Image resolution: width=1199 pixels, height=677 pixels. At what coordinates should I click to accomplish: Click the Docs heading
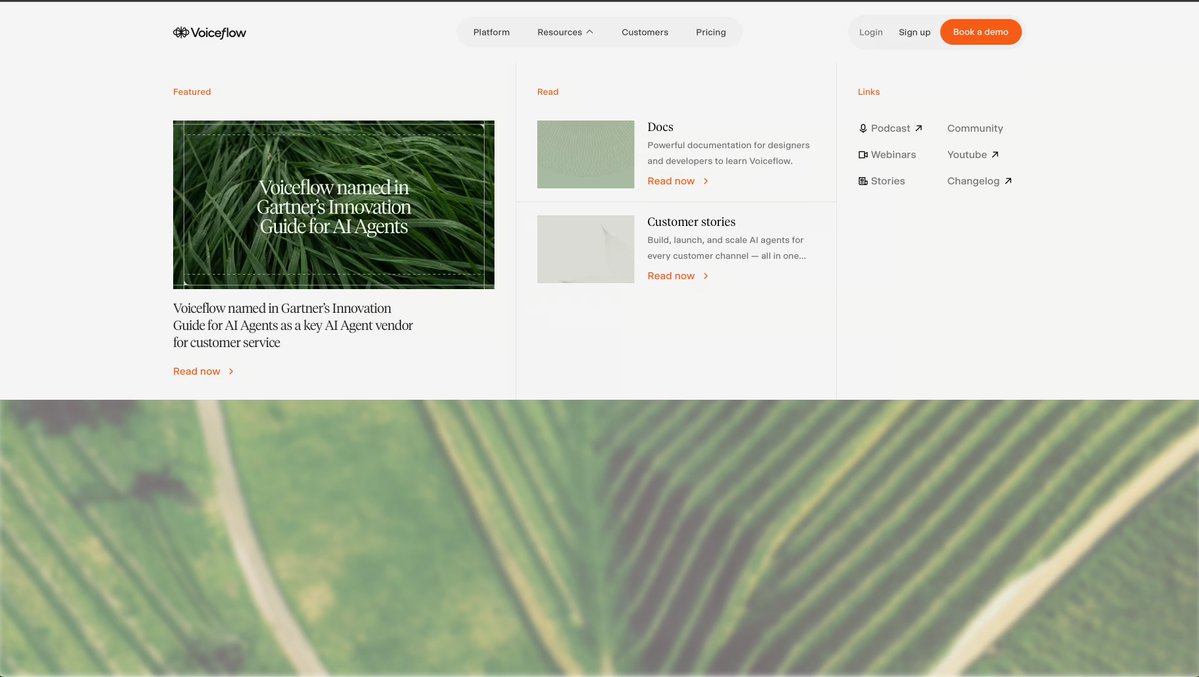click(660, 127)
